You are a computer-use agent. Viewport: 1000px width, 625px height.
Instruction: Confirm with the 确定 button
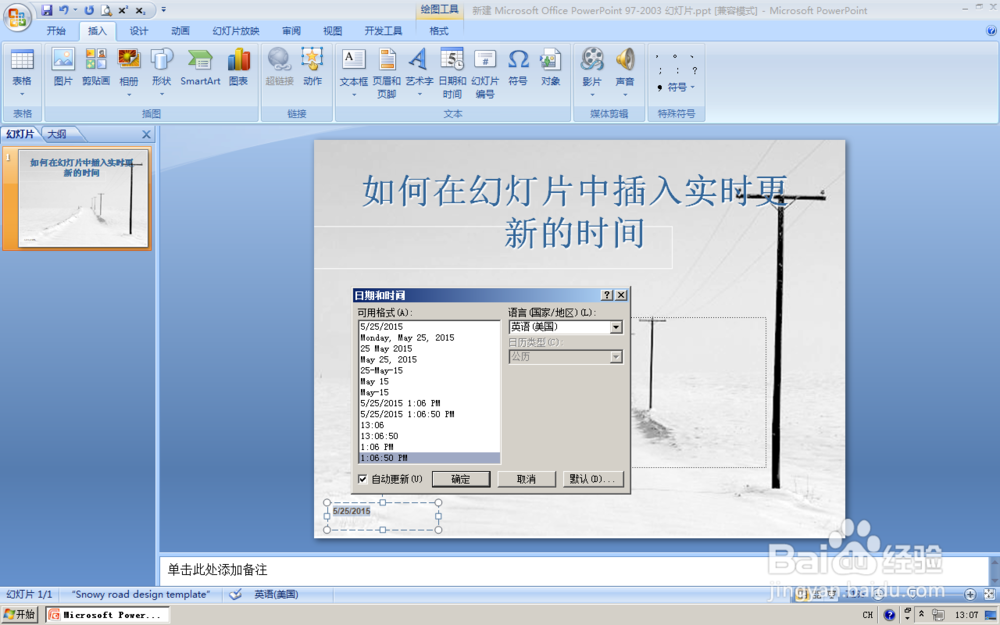pos(461,479)
